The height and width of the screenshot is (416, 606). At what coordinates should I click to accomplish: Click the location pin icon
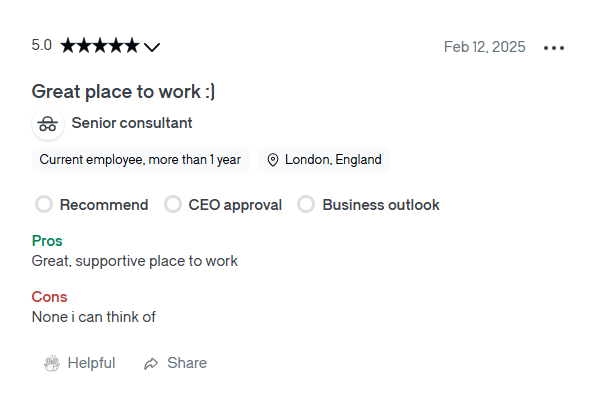[x=273, y=160]
